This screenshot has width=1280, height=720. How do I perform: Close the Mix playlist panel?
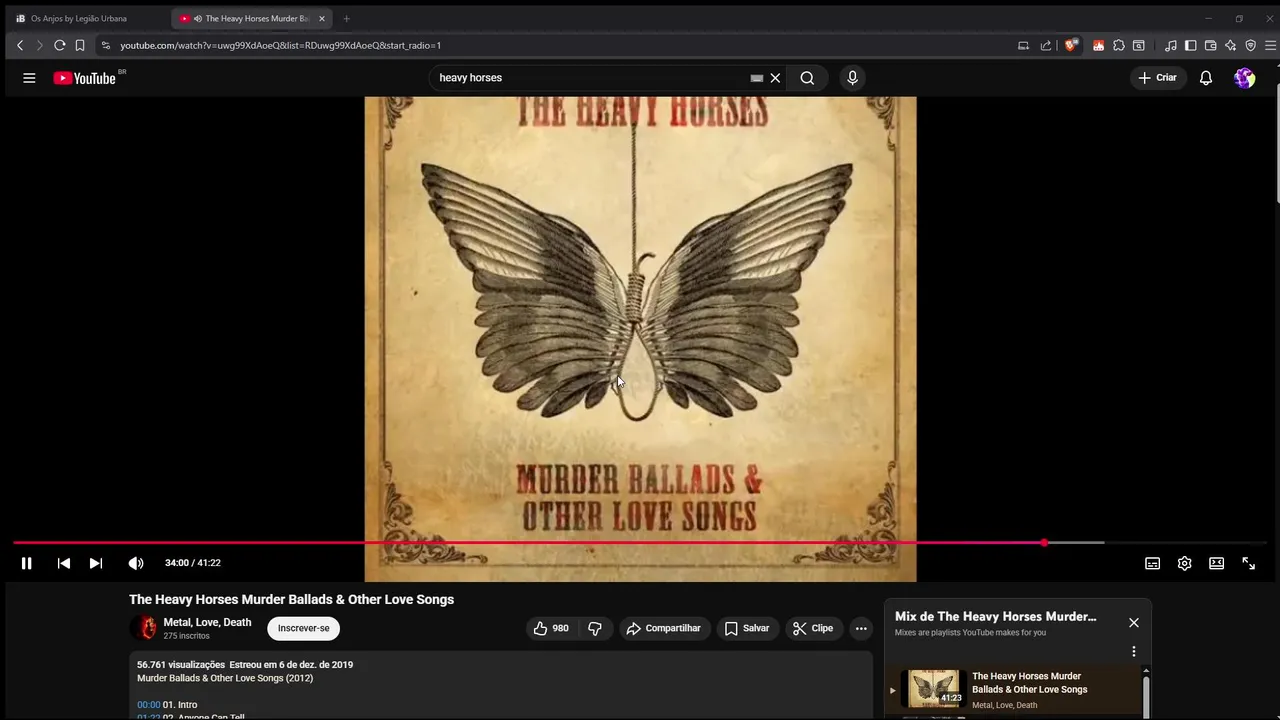click(1134, 622)
